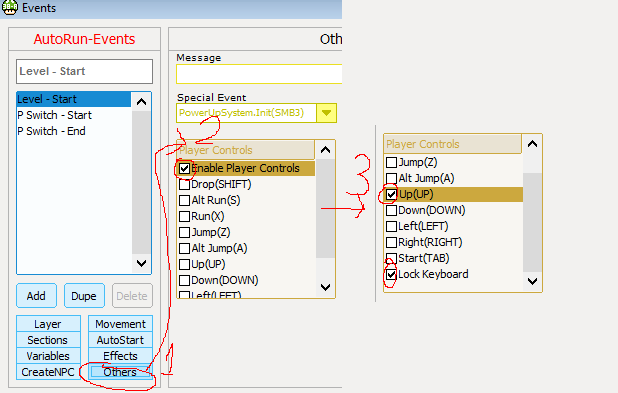This screenshot has height=393, width=618.
Task: Uncheck Up(UP) in the right list
Action: tap(391, 194)
